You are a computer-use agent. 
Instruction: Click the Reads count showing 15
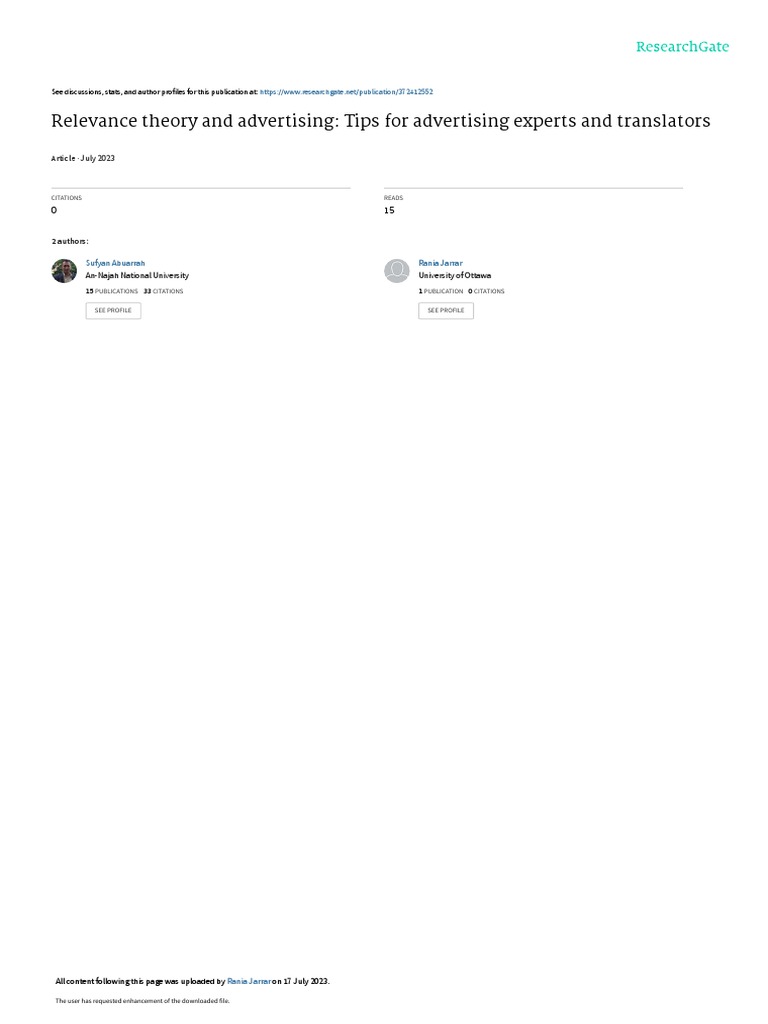click(389, 210)
